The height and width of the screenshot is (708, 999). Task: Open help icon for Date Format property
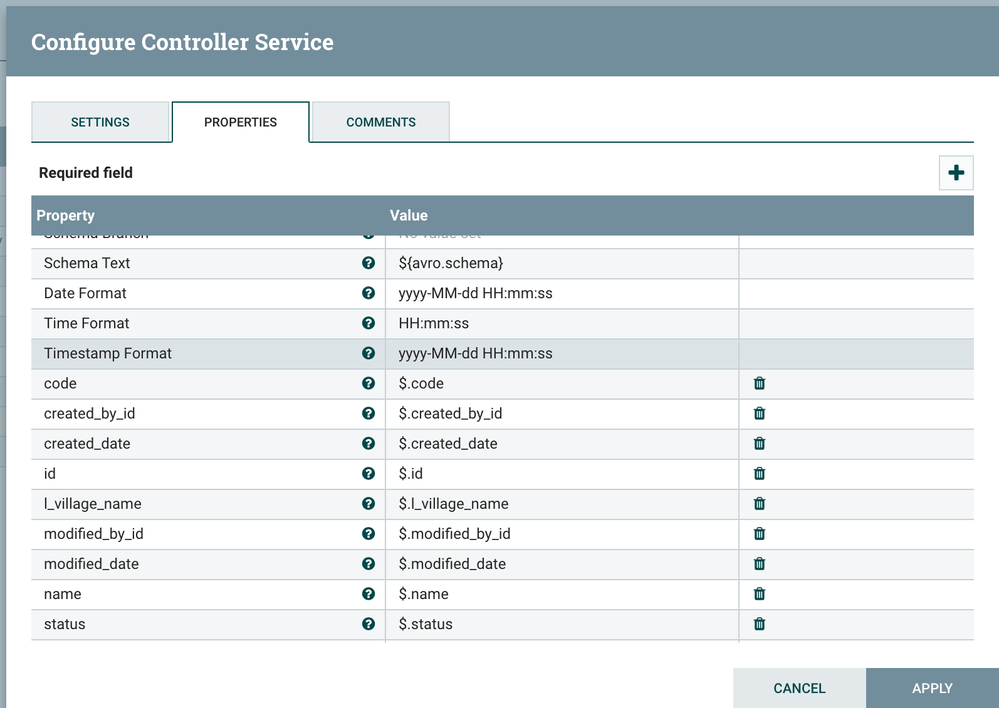click(368, 293)
